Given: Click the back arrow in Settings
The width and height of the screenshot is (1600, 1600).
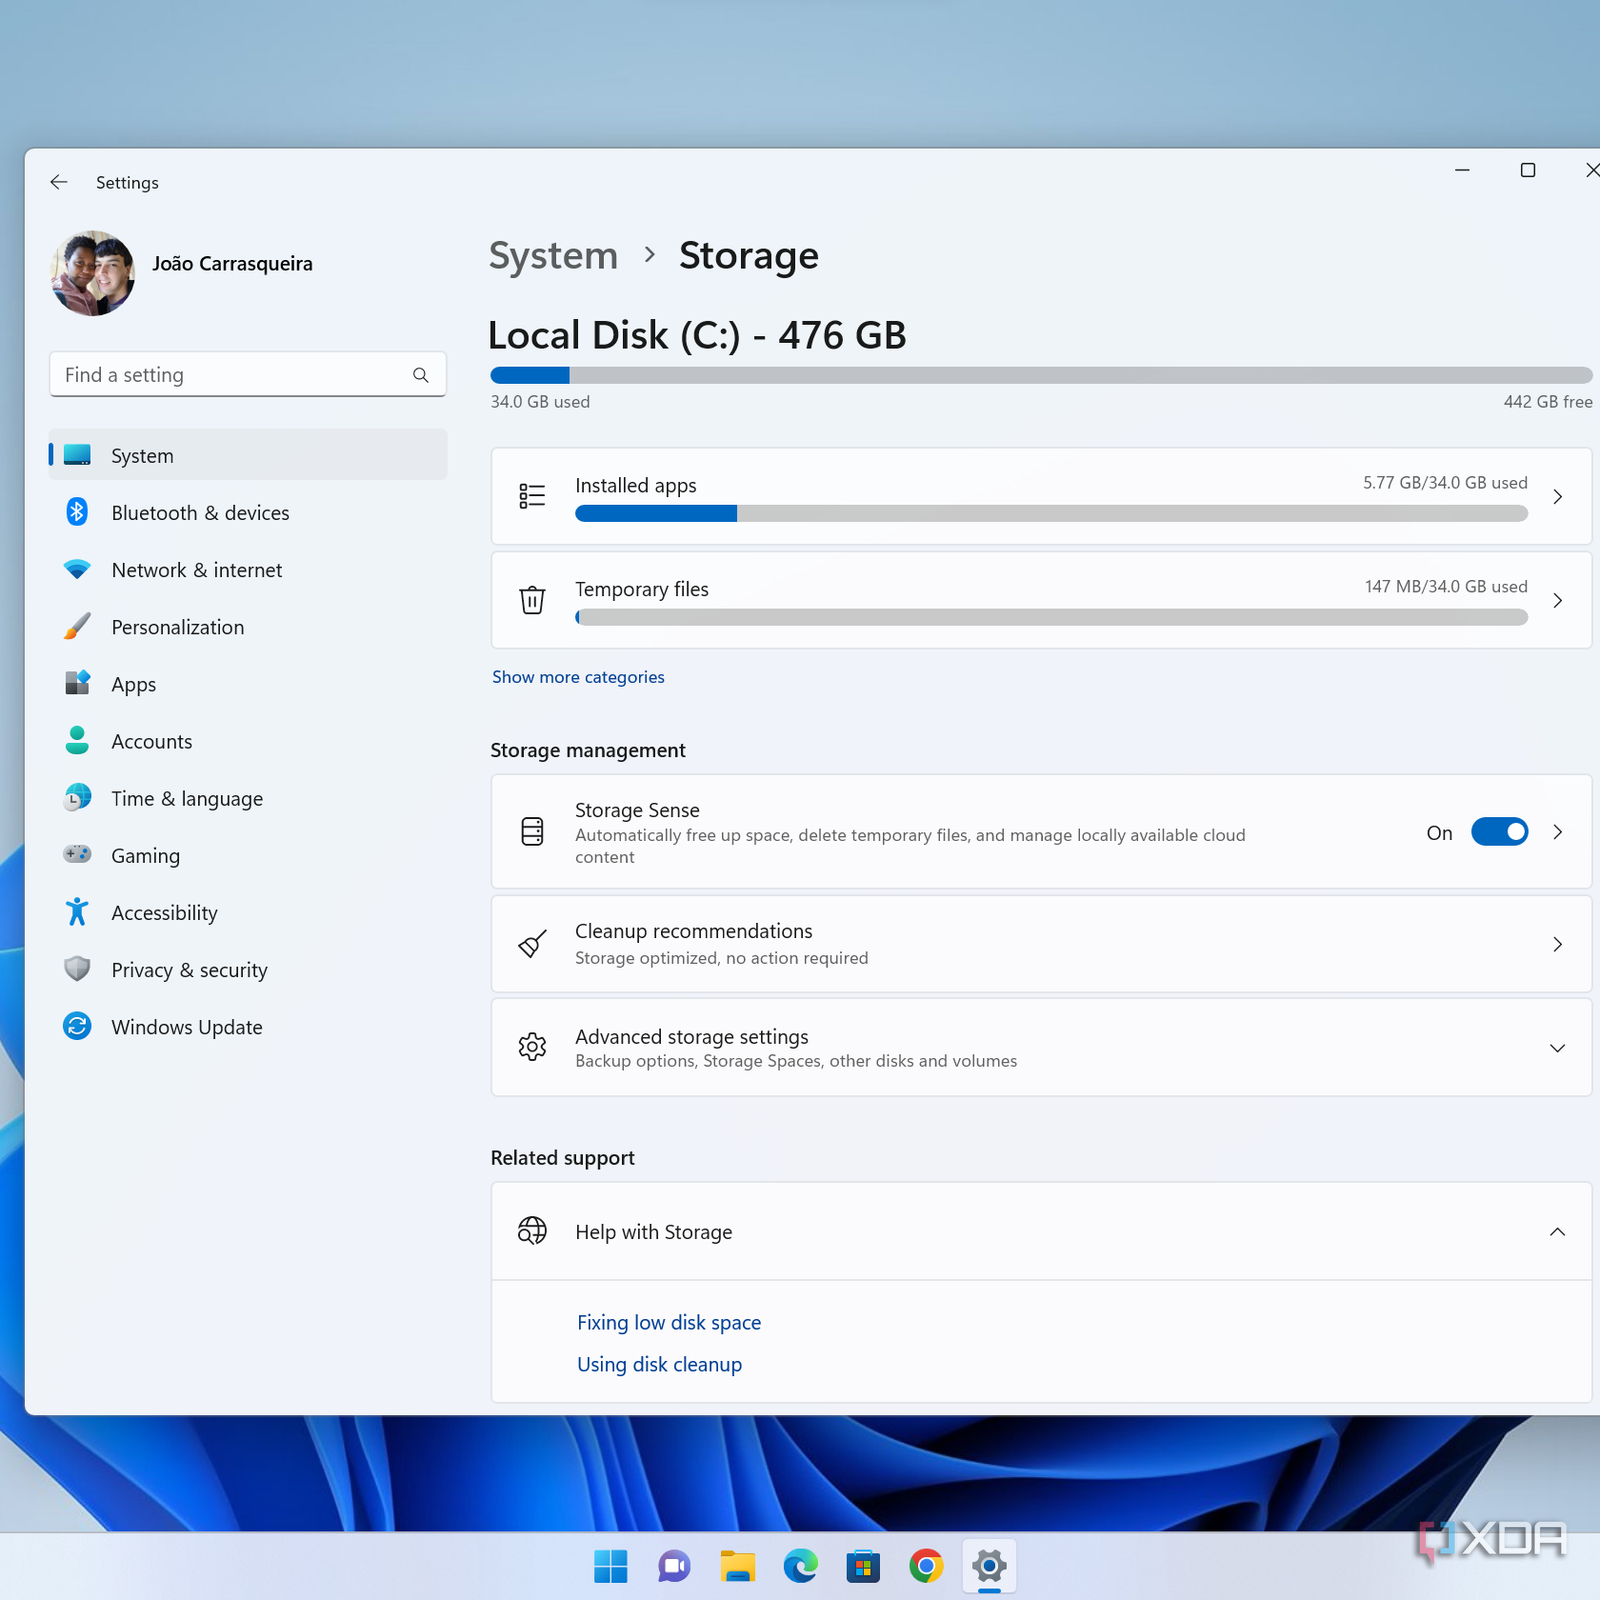Looking at the screenshot, I should tap(59, 182).
